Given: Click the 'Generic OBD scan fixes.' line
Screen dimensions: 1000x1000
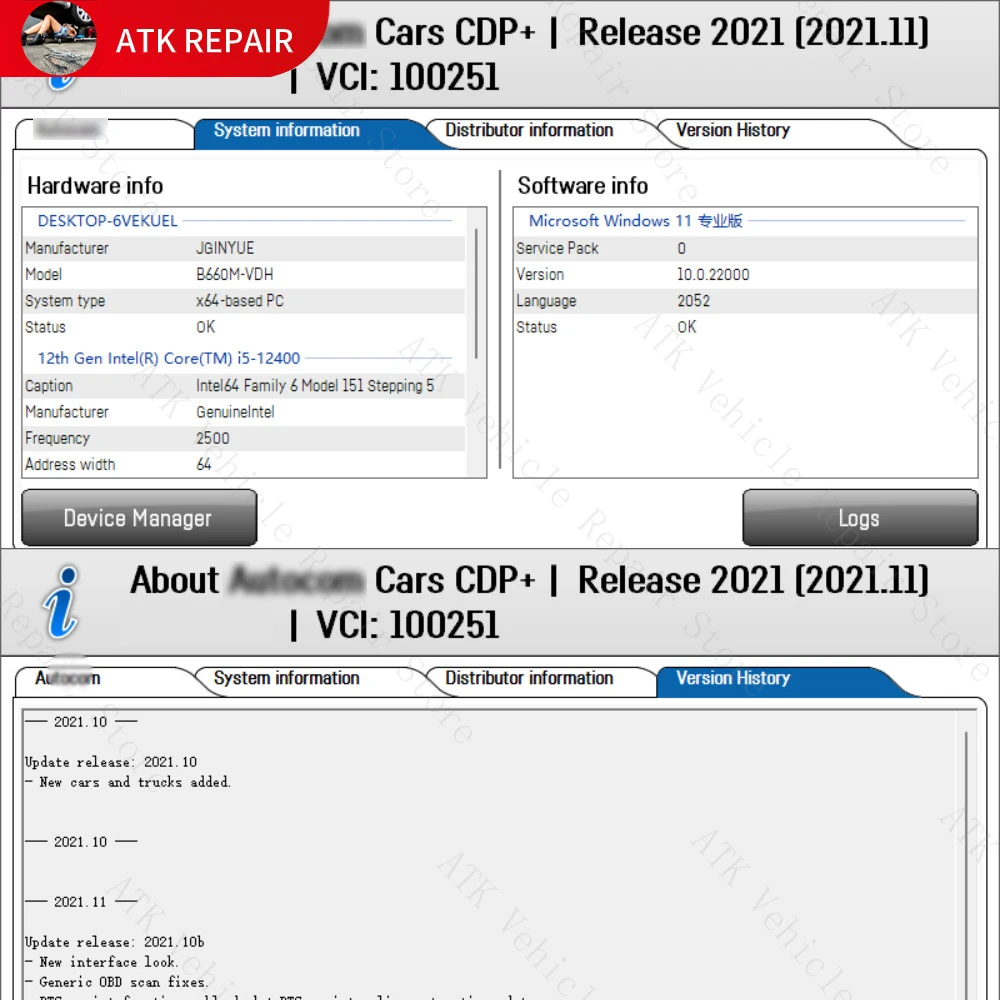Looking at the screenshot, I should pyautogui.click(x=117, y=982).
